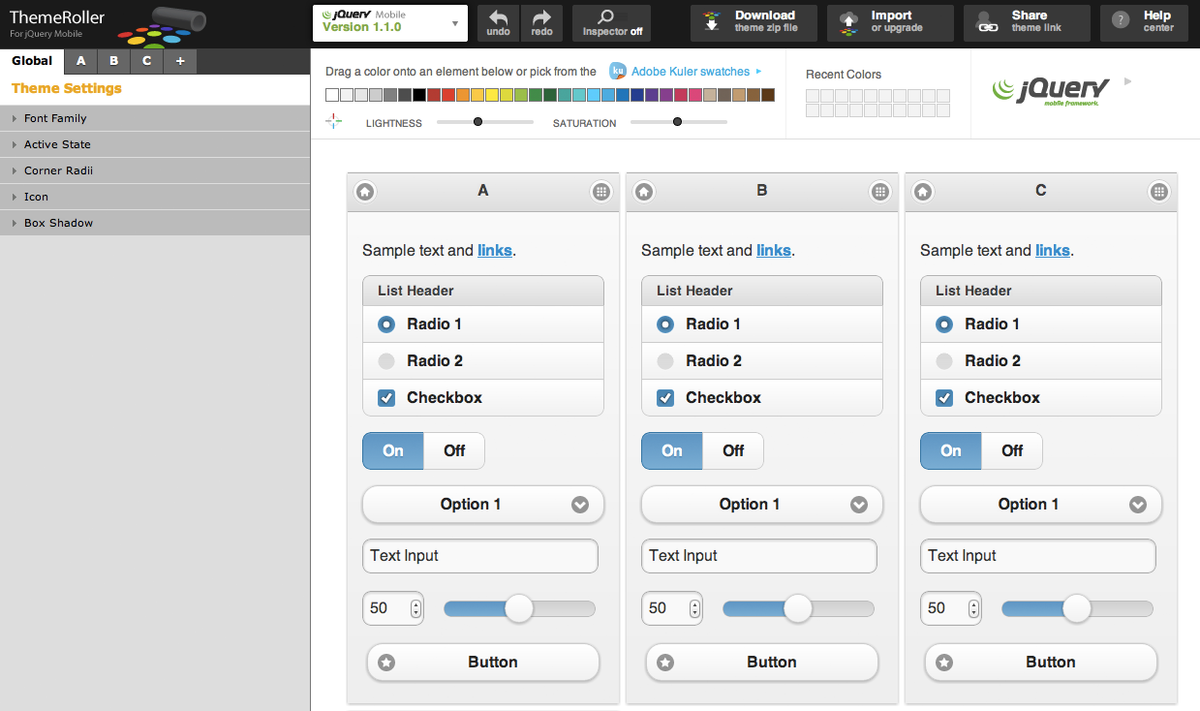Click the grid icon on swatch A header
The image size is (1200, 711).
(601, 191)
